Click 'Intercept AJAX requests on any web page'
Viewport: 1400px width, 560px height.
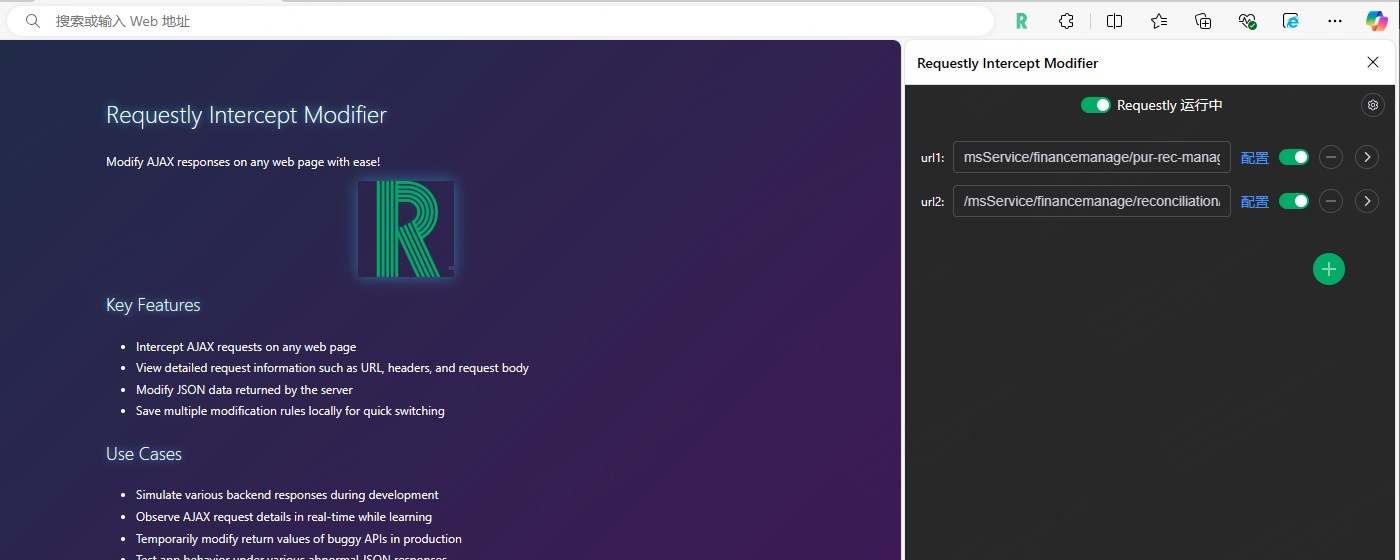point(246,347)
